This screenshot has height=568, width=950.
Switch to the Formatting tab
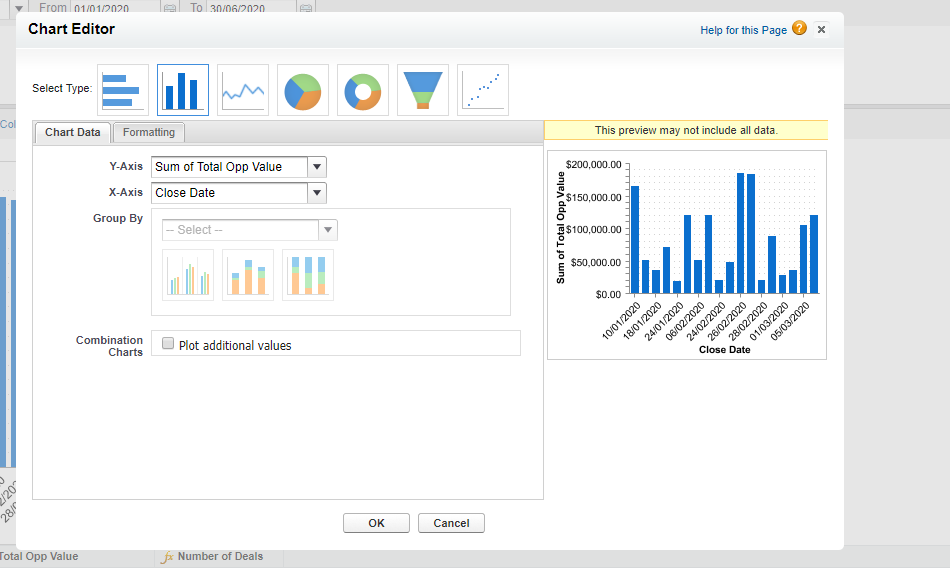coord(149,132)
